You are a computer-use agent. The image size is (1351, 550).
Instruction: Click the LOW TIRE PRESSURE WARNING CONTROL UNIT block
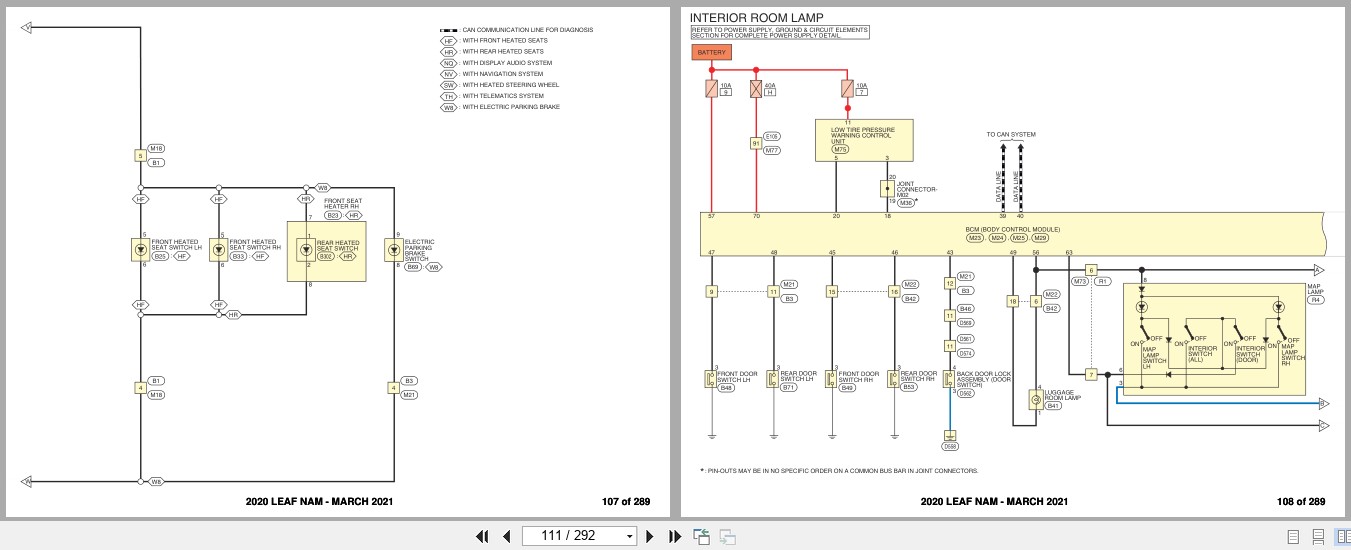863,140
